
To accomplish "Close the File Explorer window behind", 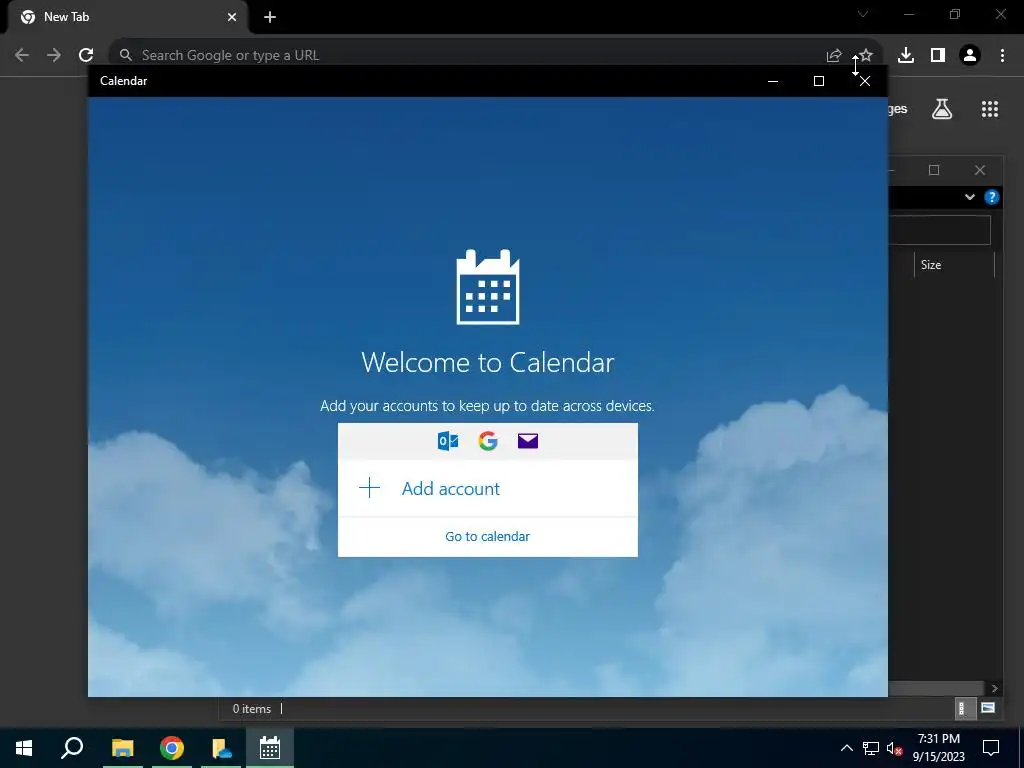I will pyautogui.click(x=980, y=170).
